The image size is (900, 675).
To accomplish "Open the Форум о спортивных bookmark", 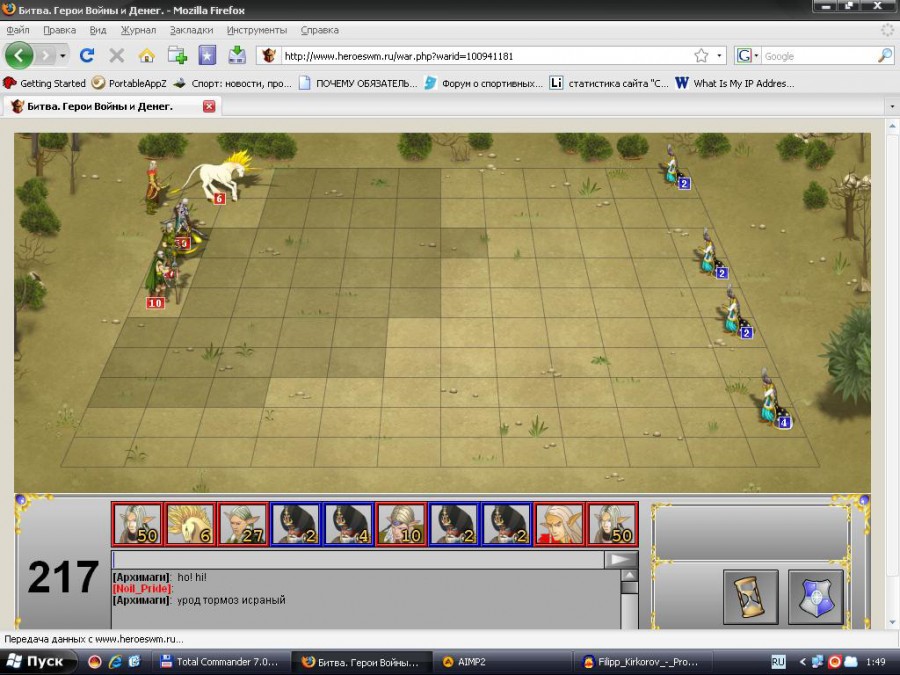I will 483,83.
